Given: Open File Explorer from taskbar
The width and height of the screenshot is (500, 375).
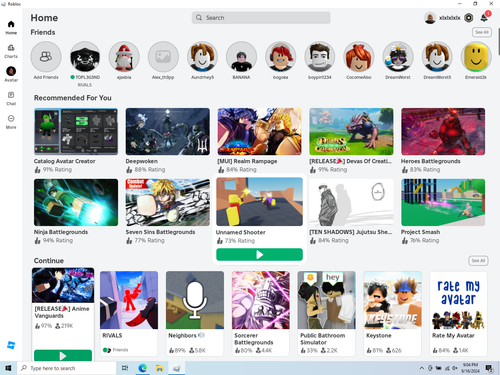Looking at the screenshot, I should point(160,368).
